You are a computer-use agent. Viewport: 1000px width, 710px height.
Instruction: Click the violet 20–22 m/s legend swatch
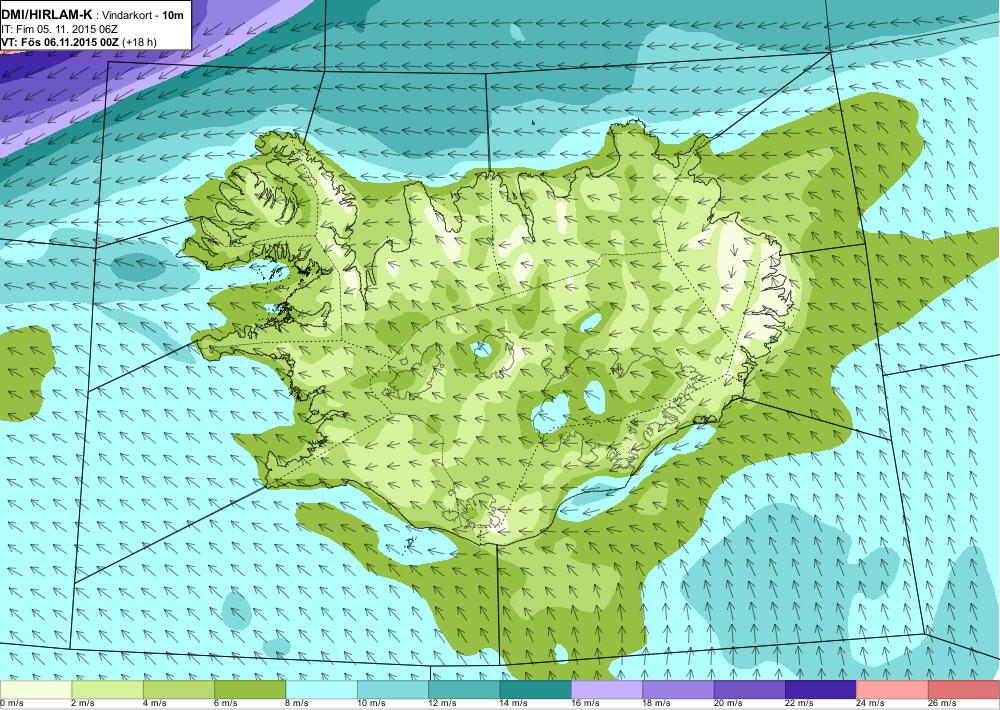point(750,690)
